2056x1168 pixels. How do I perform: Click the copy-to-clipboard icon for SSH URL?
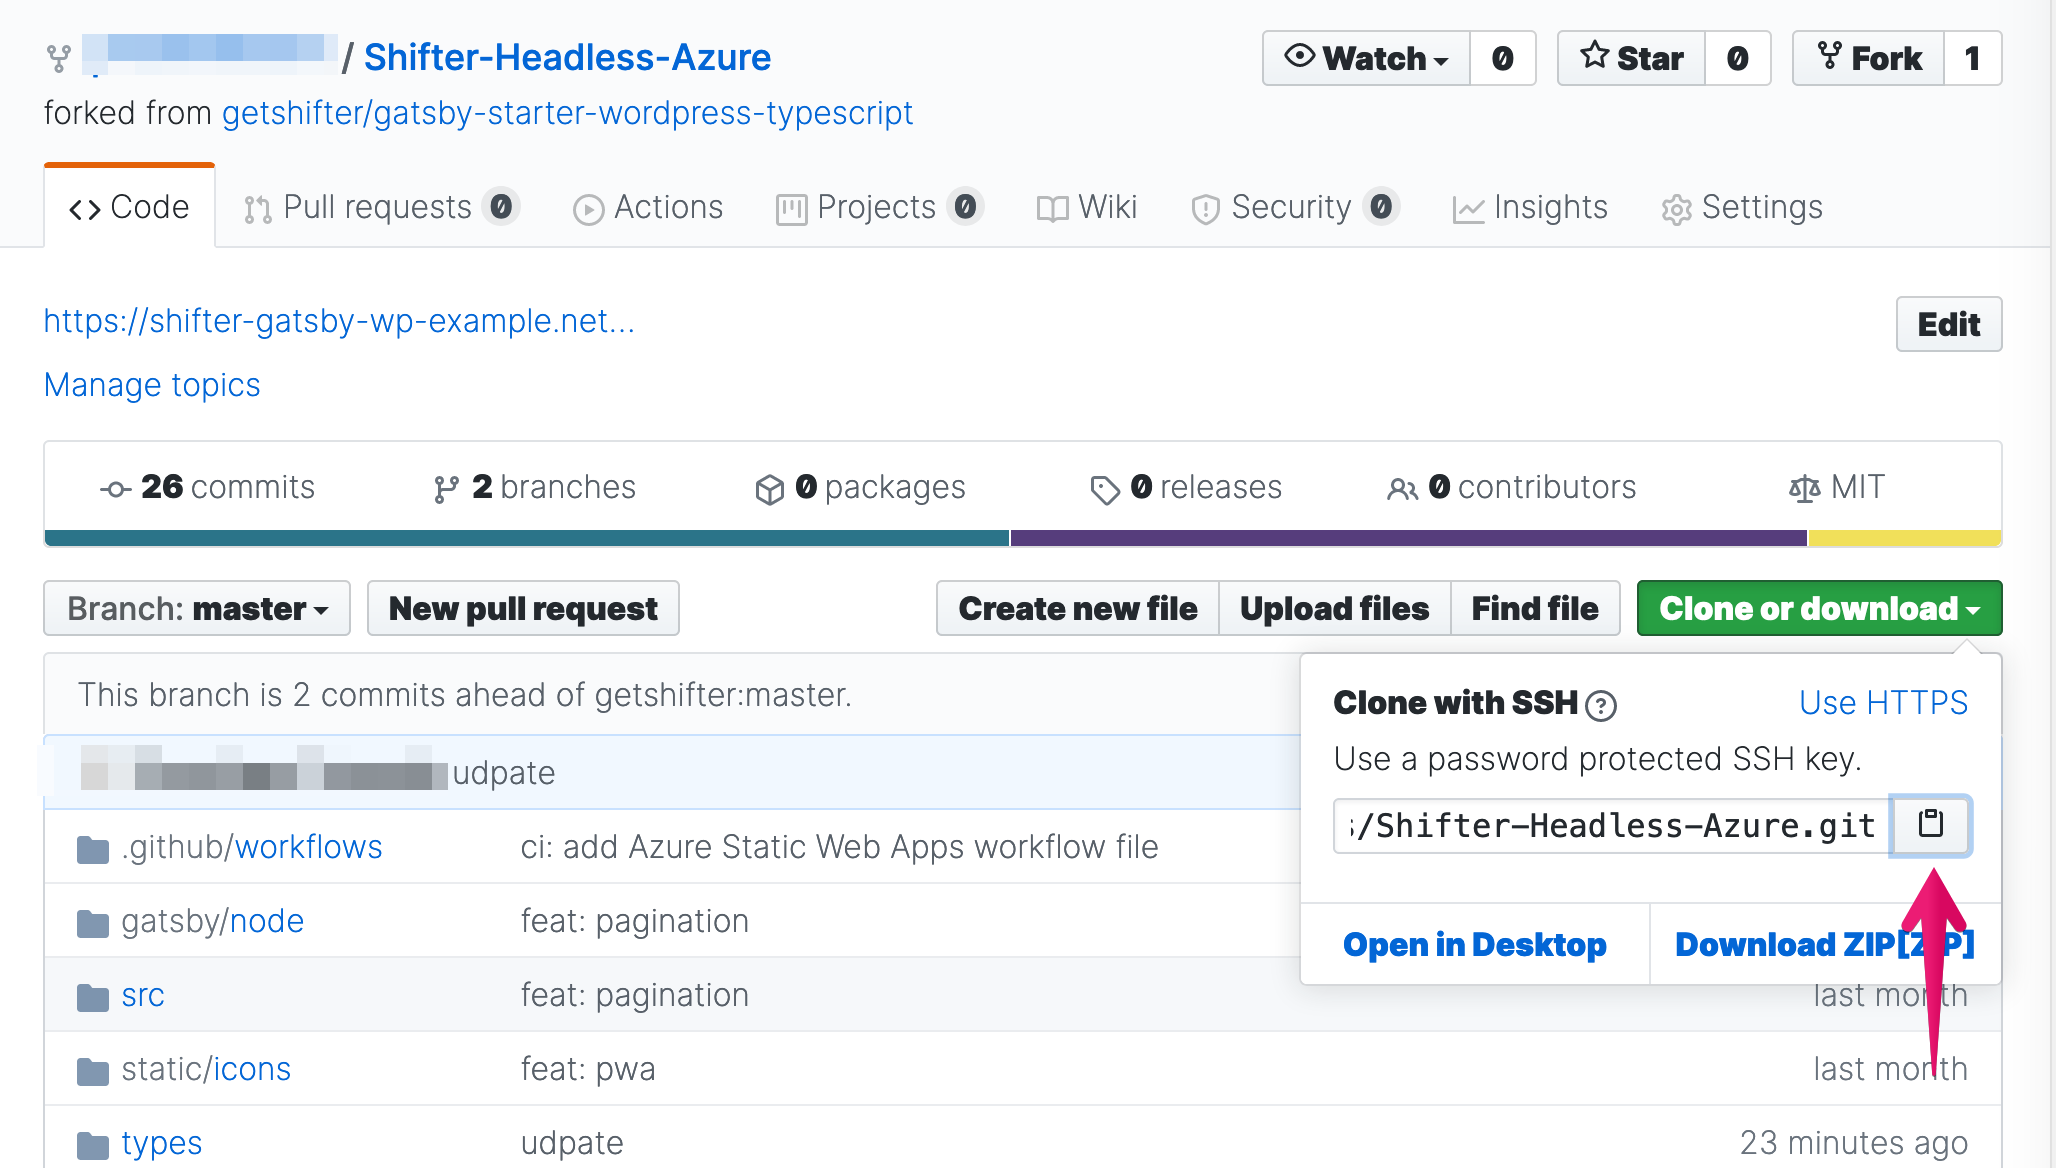point(1930,825)
